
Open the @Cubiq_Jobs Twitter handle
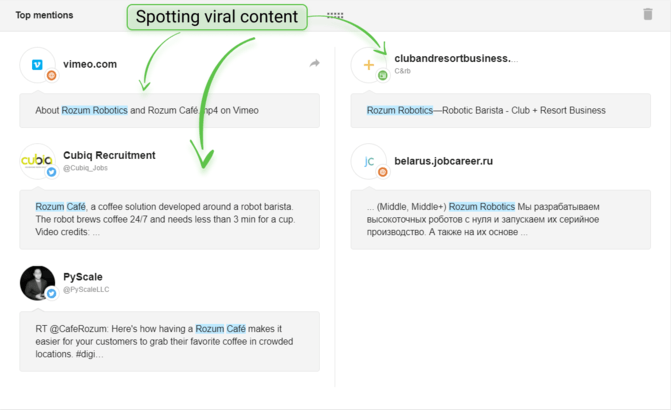[x=85, y=168]
